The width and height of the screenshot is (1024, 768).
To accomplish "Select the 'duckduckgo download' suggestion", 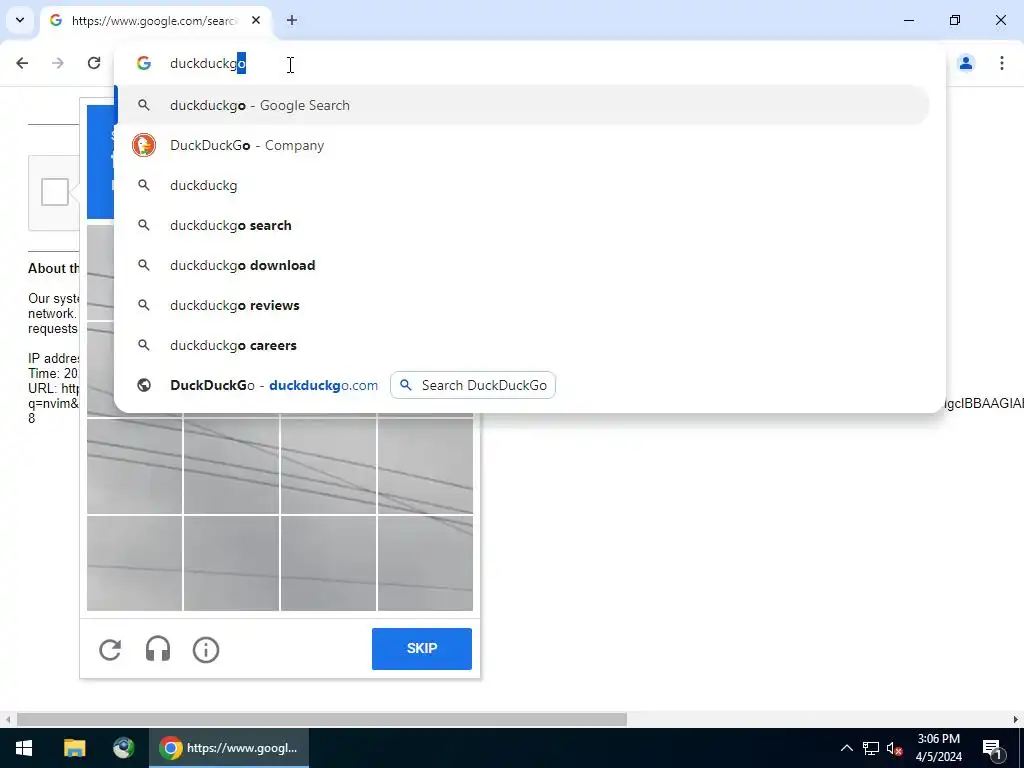I will point(522,265).
